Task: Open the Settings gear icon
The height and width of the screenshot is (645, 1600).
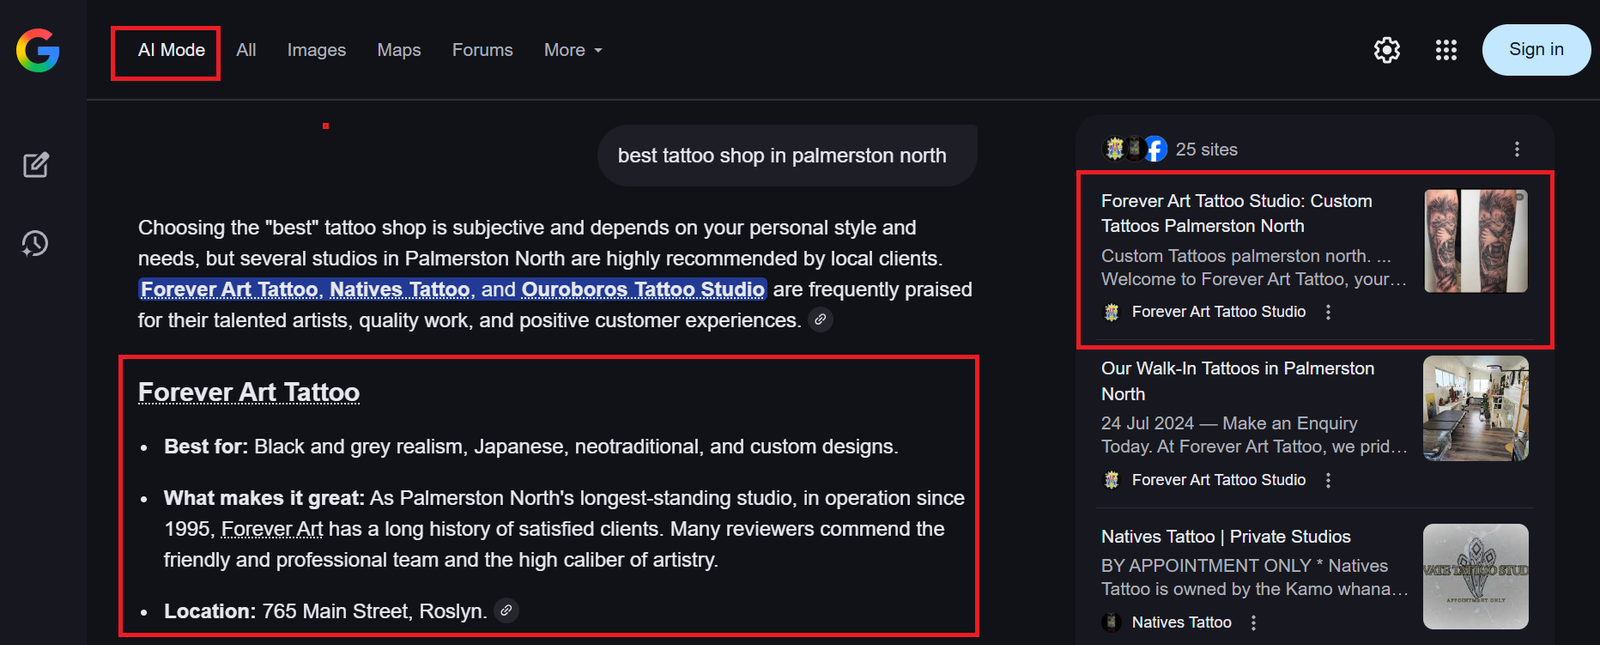Action: point(1387,50)
